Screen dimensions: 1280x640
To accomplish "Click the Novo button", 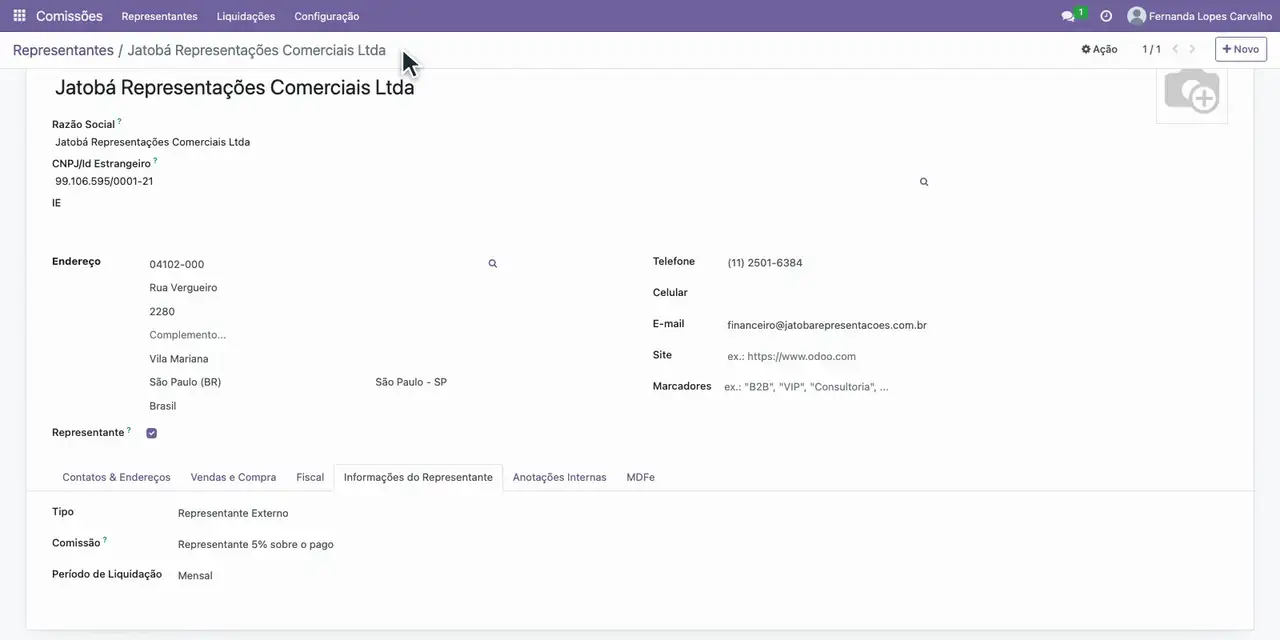I will click(x=1241, y=49).
